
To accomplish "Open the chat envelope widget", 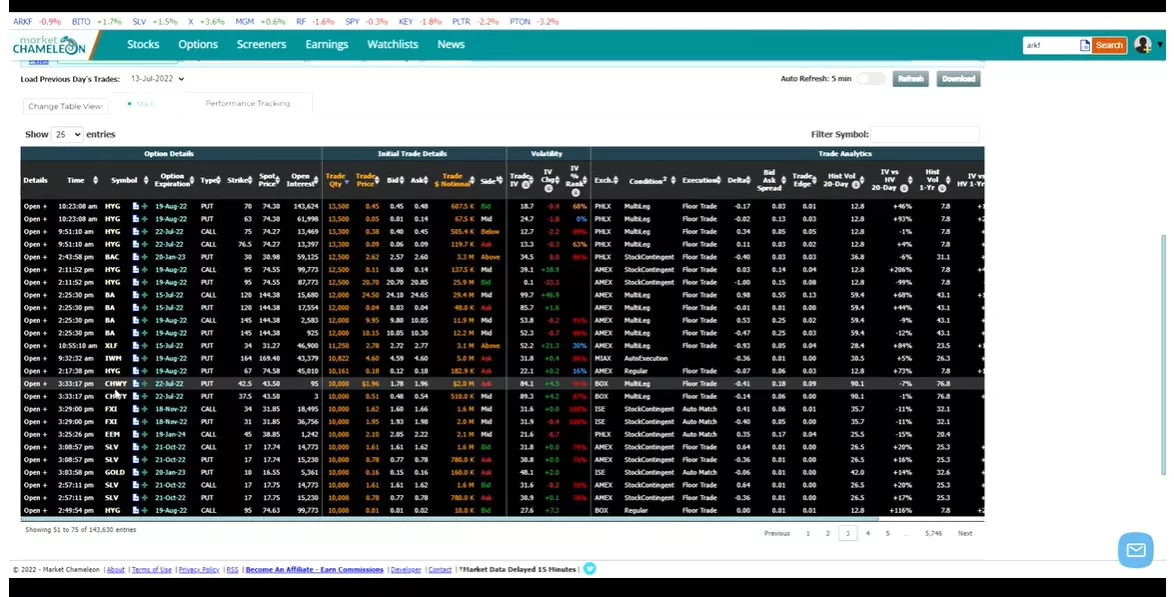I will pyautogui.click(x=1136, y=550).
